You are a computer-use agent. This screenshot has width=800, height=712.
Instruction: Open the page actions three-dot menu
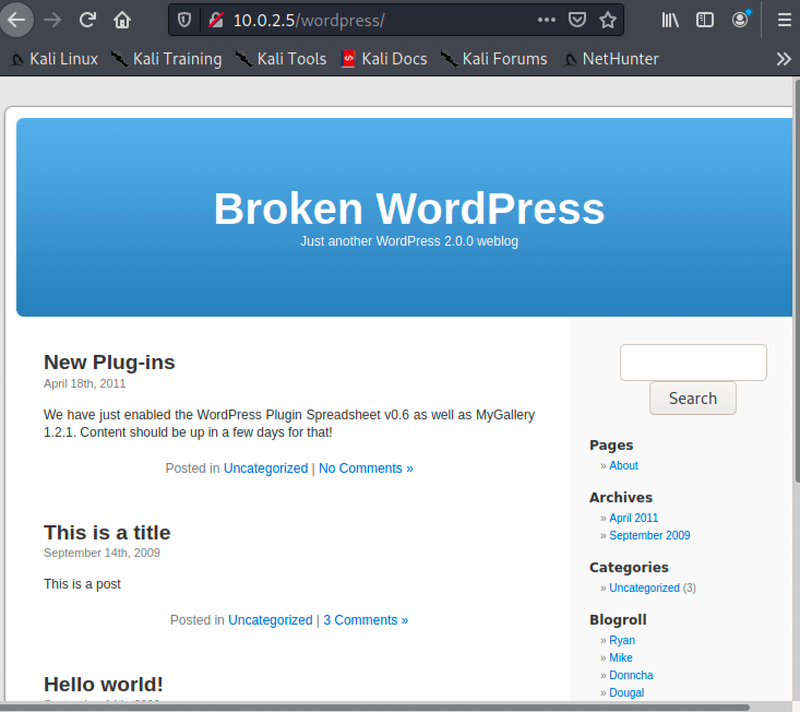[x=546, y=20]
